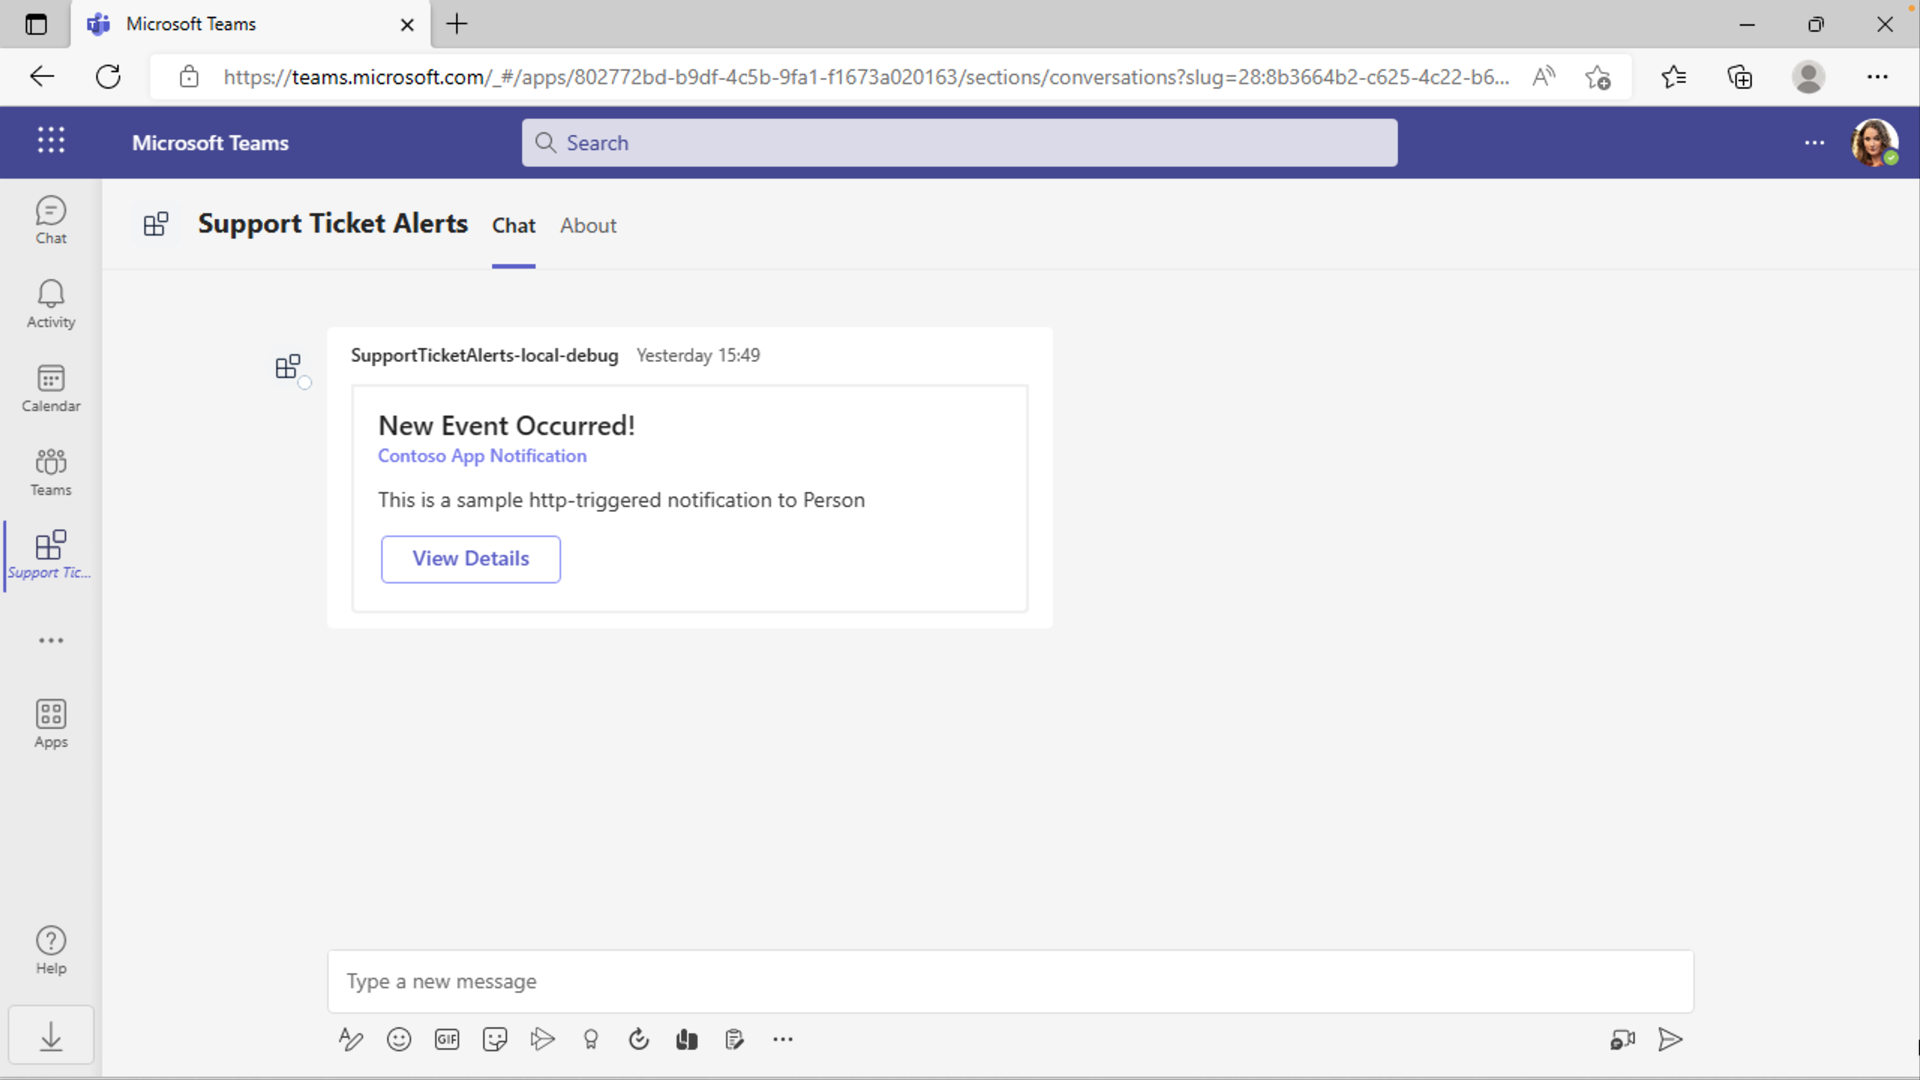Viewport: 1920px width, 1080px height.
Task: Click the search bar to focus
Action: (x=959, y=142)
